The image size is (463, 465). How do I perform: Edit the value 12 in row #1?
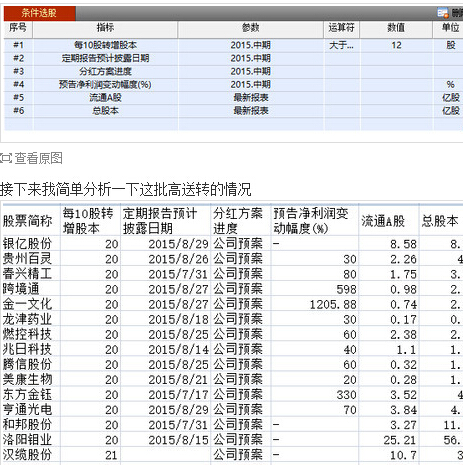coord(396,45)
